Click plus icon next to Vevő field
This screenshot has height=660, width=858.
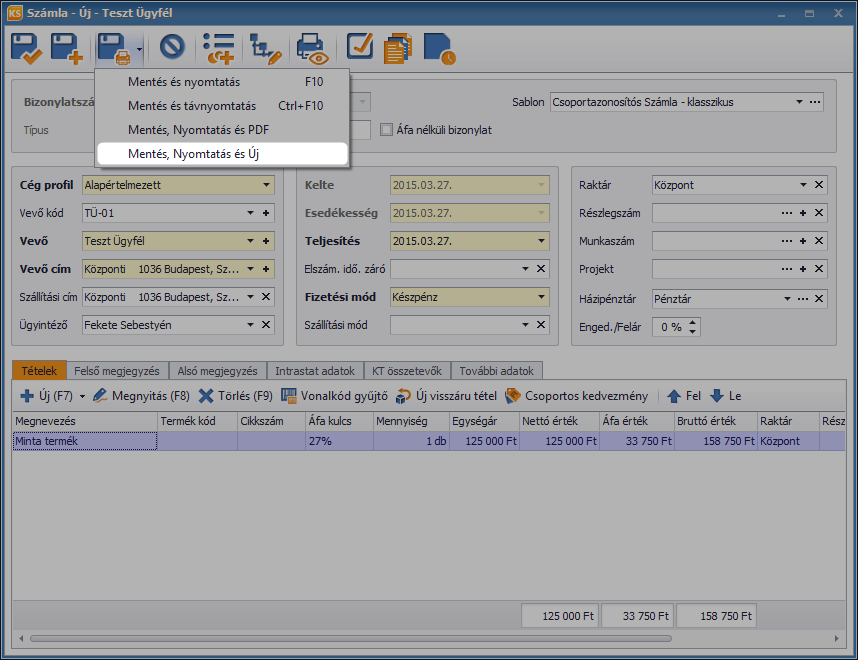click(266, 241)
